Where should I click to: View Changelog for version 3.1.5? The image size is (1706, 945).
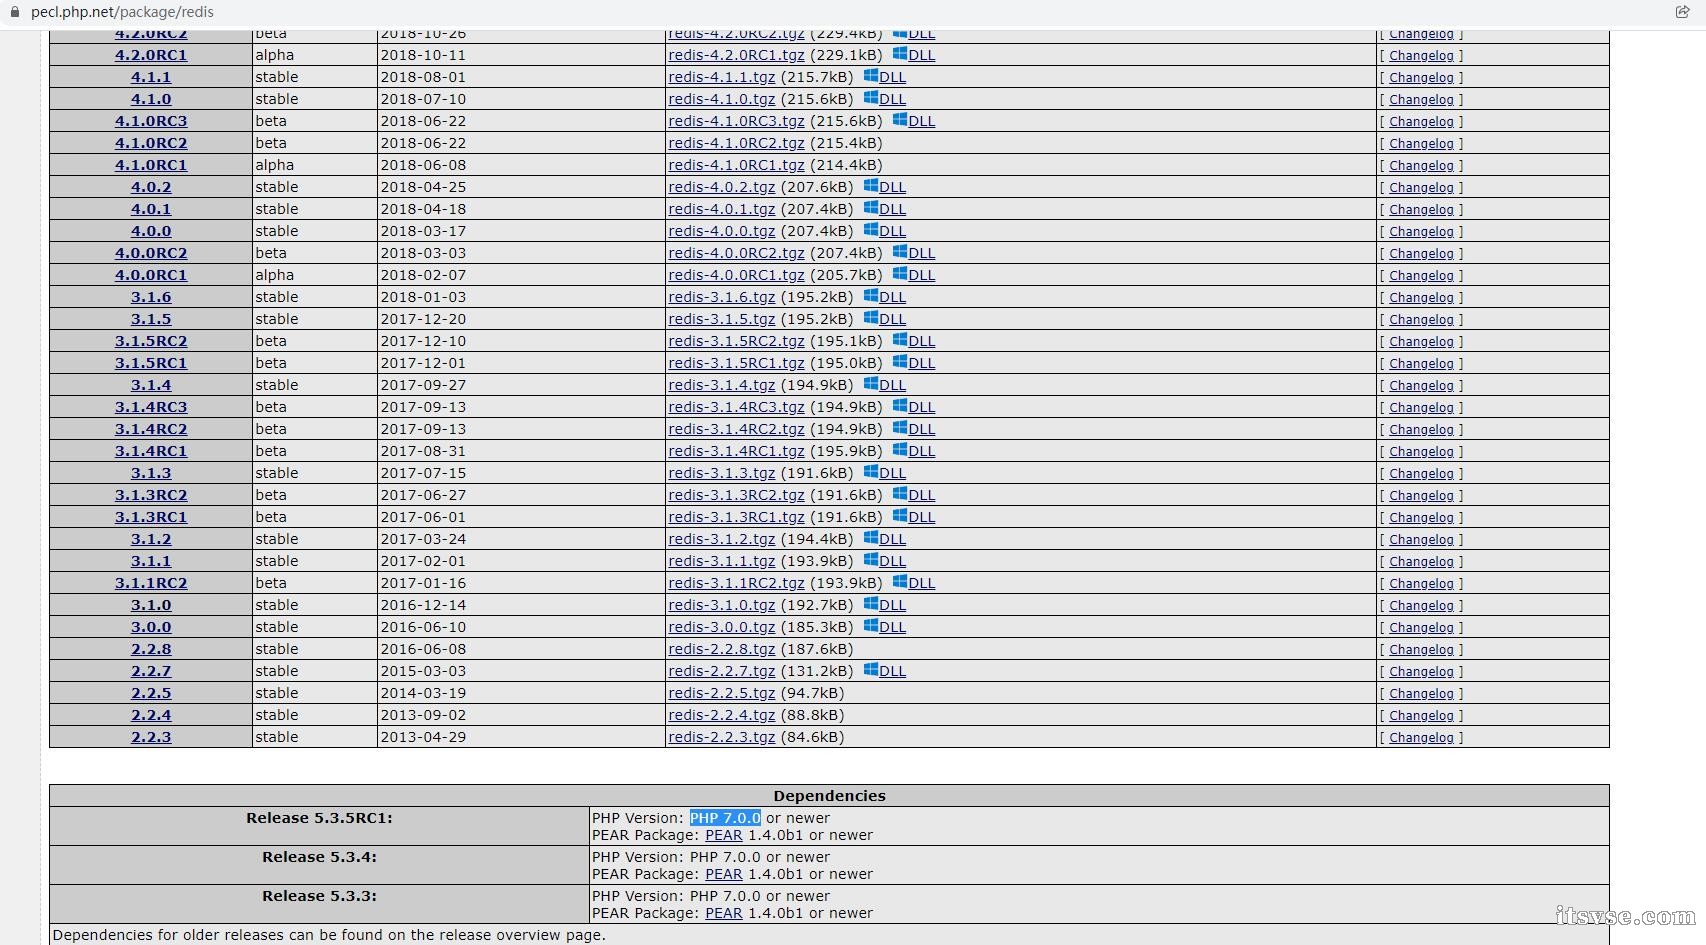click(x=1421, y=320)
